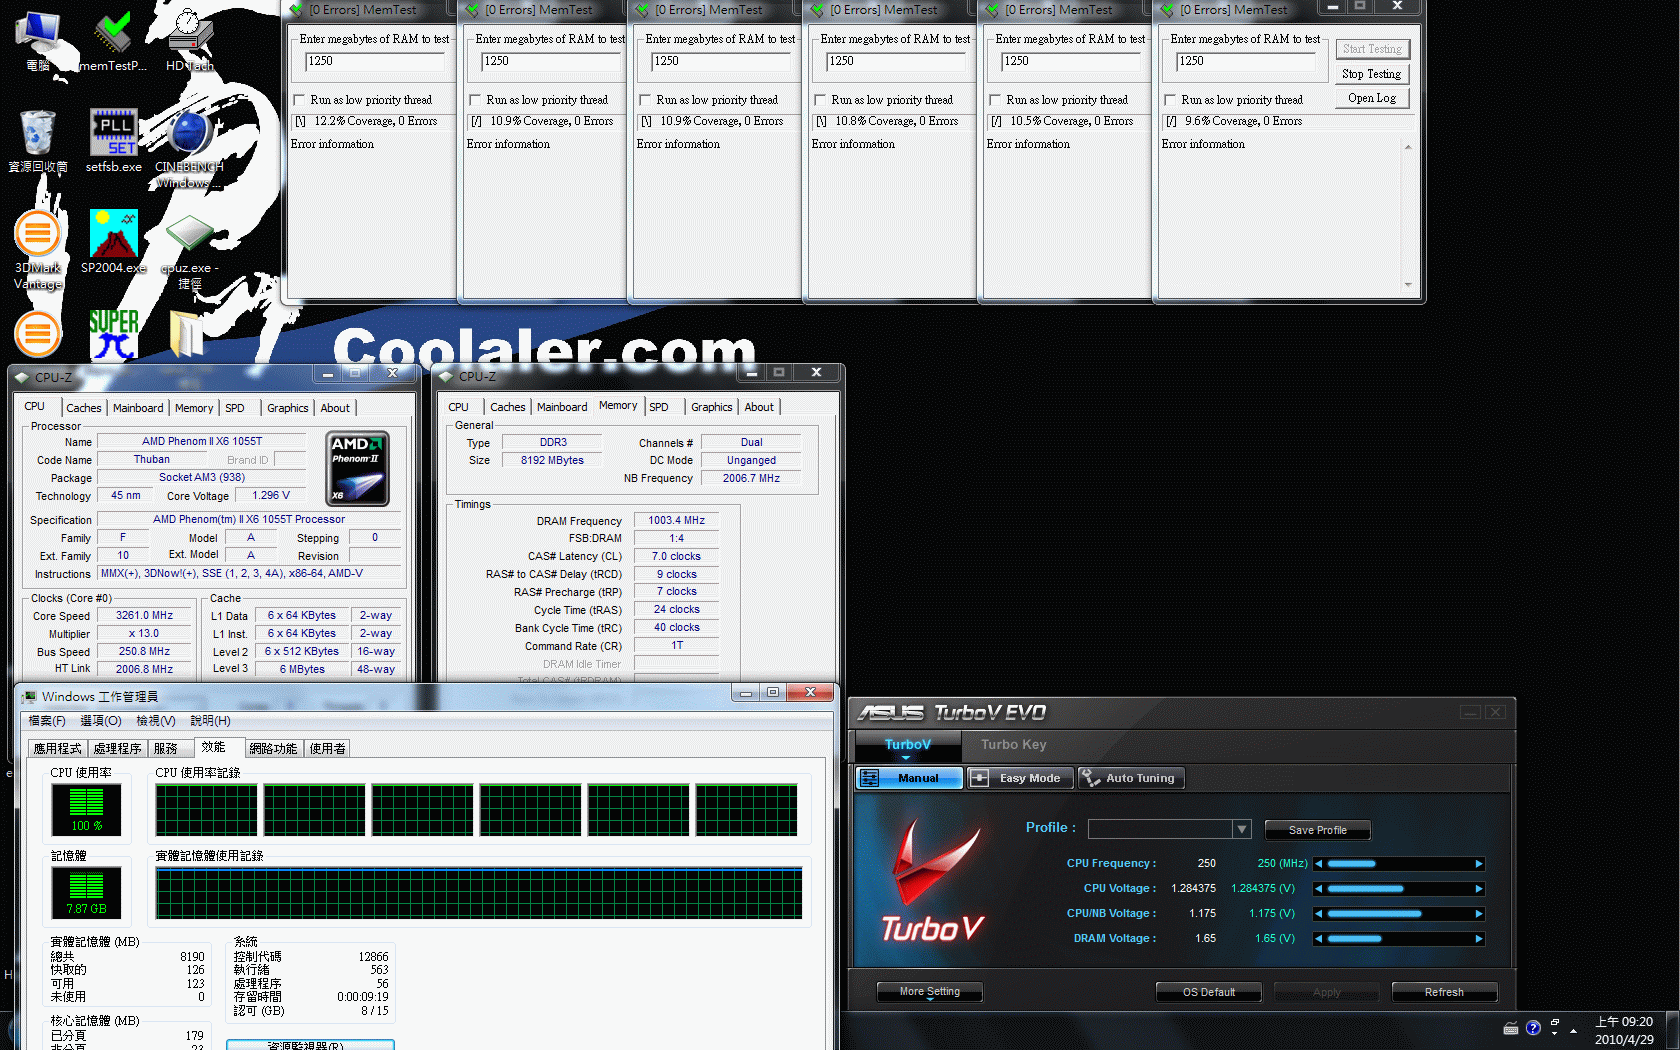
Task: Toggle low priority thread in 10.8% Coverage MemTest
Action: tap(820, 100)
